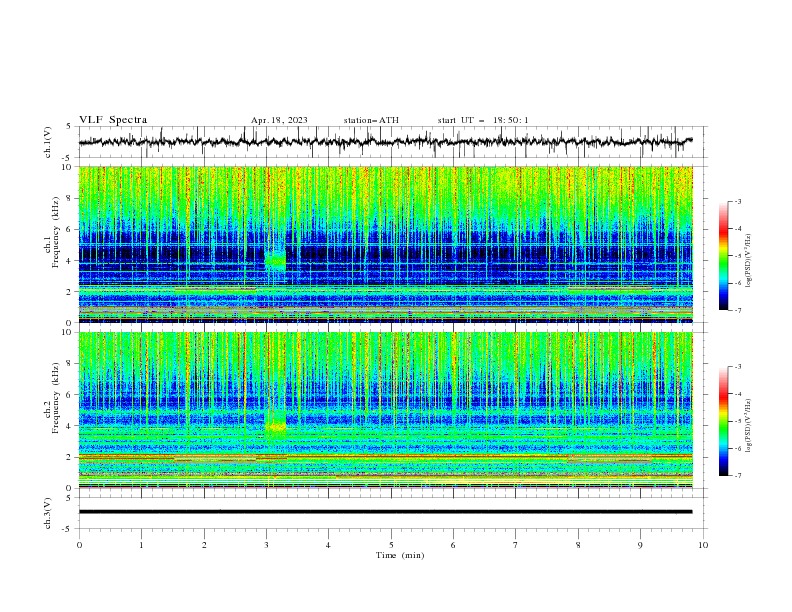
Task: Click the color scale bar beside ch.1 spectrogram
Action: click(723, 256)
